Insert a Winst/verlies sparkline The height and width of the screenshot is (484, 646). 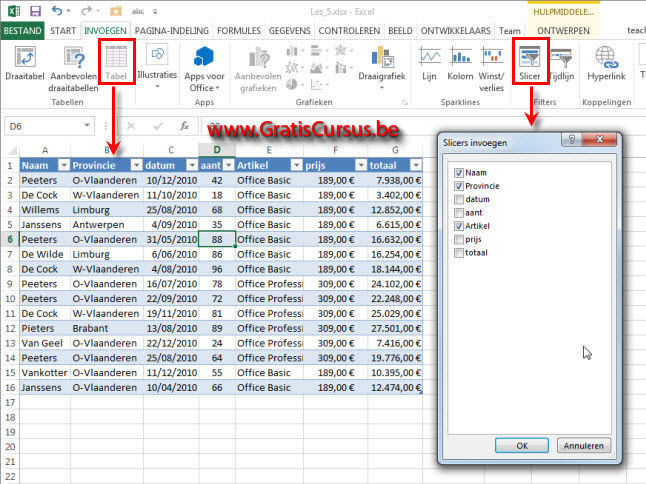click(491, 69)
